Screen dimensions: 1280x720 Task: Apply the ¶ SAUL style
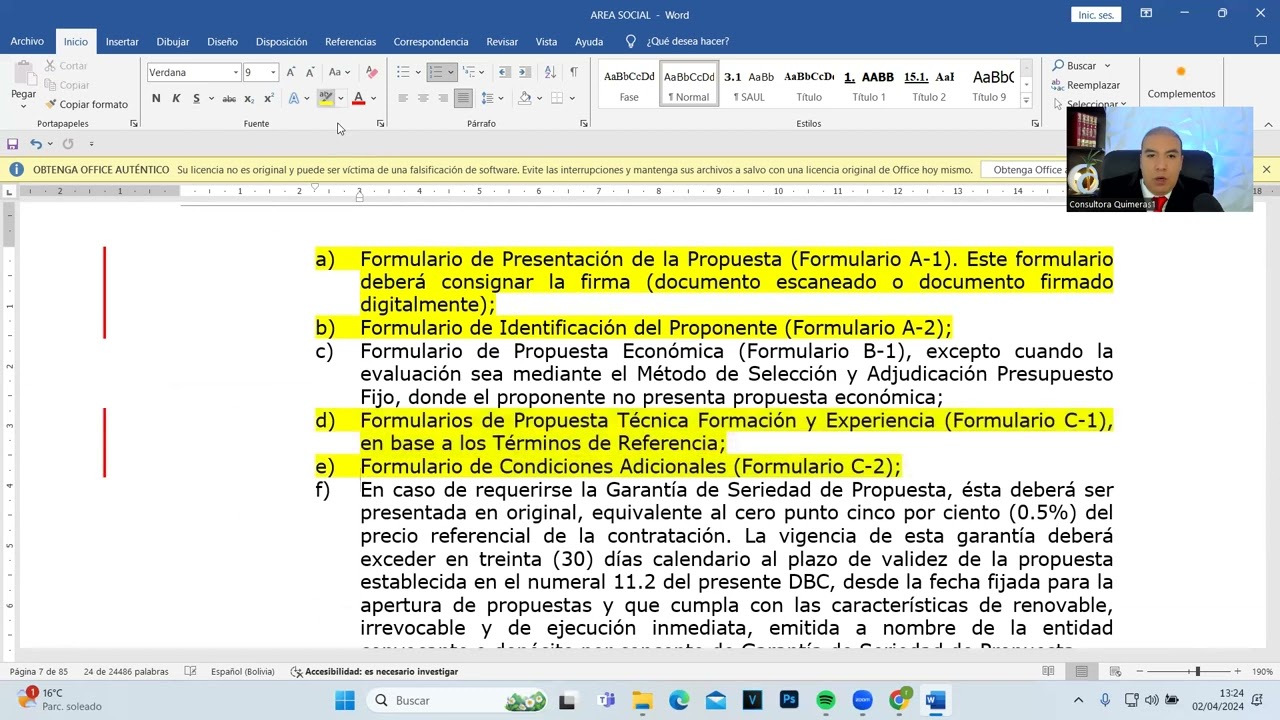749,85
